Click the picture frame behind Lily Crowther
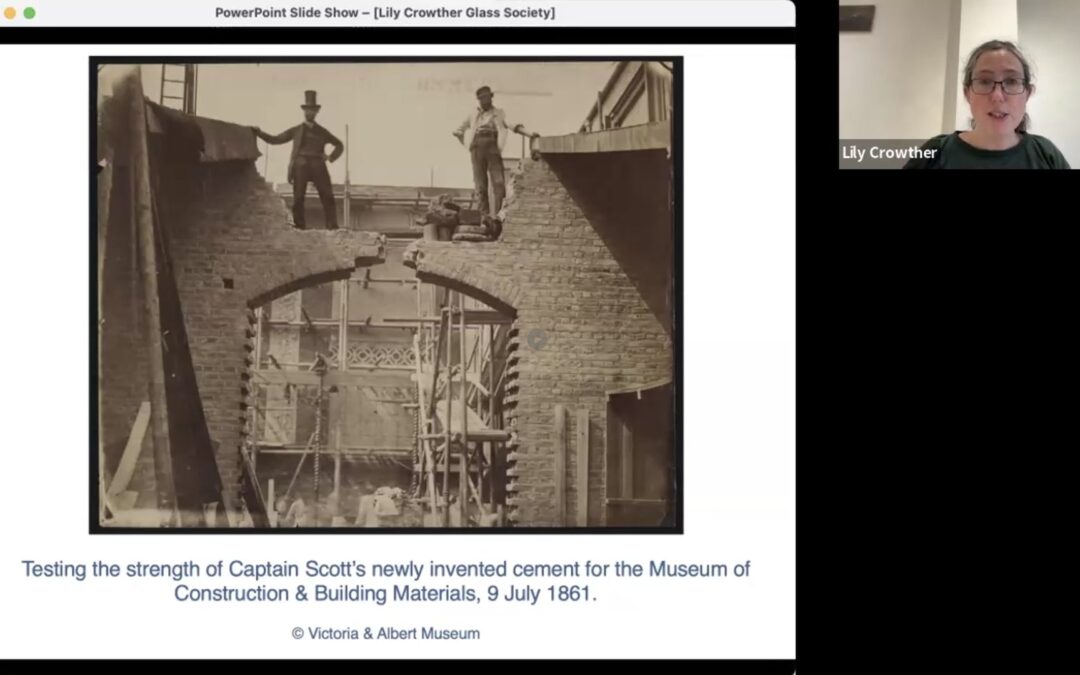 pos(856,18)
